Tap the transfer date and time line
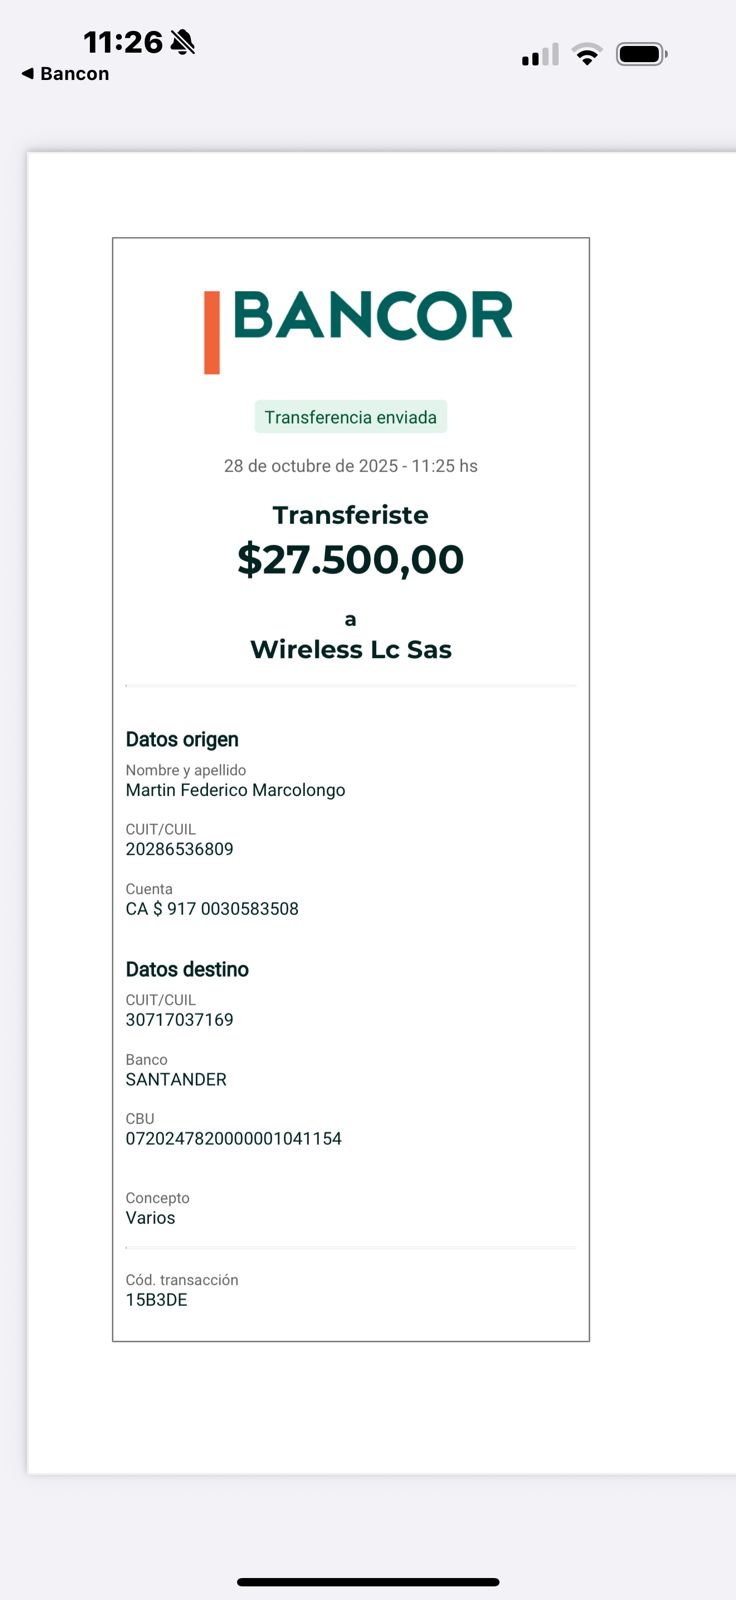The image size is (736, 1600). click(350, 466)
